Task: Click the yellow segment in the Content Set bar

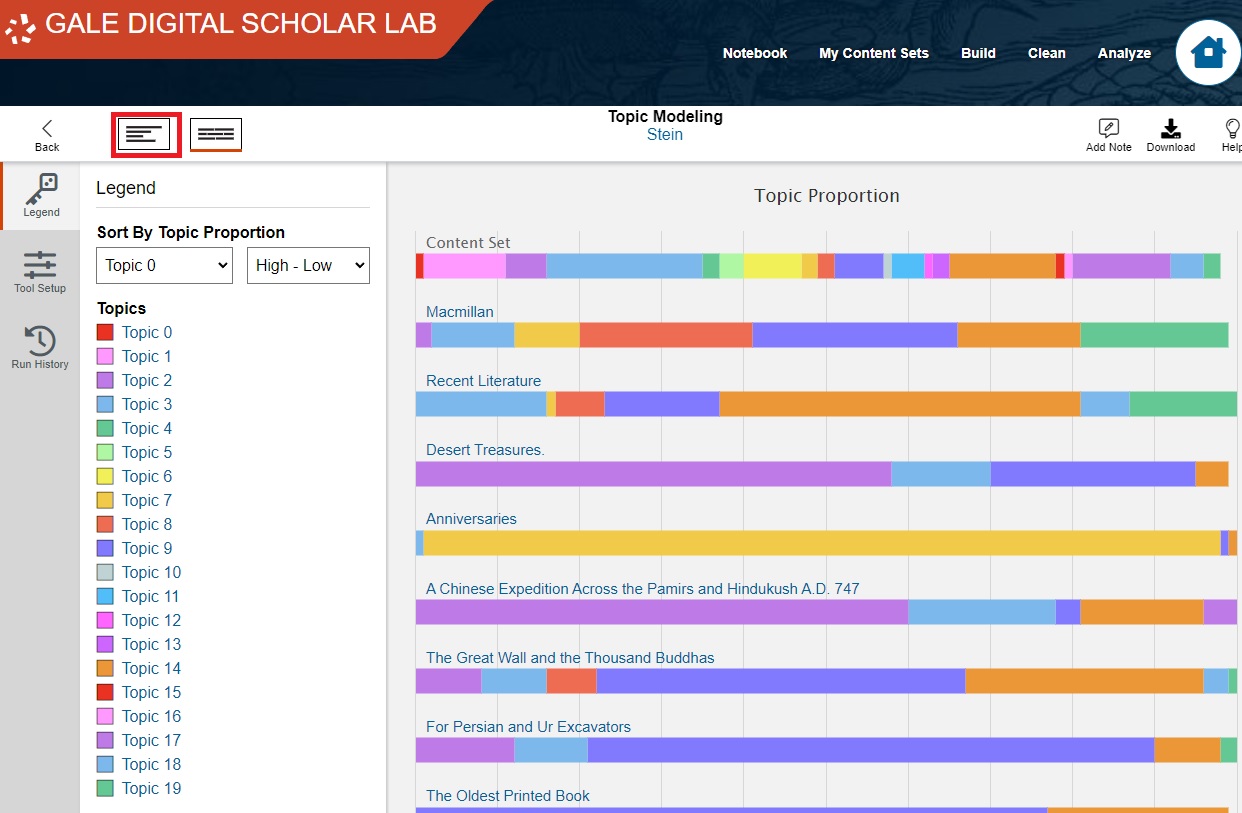Action: [x=773, y=266]
